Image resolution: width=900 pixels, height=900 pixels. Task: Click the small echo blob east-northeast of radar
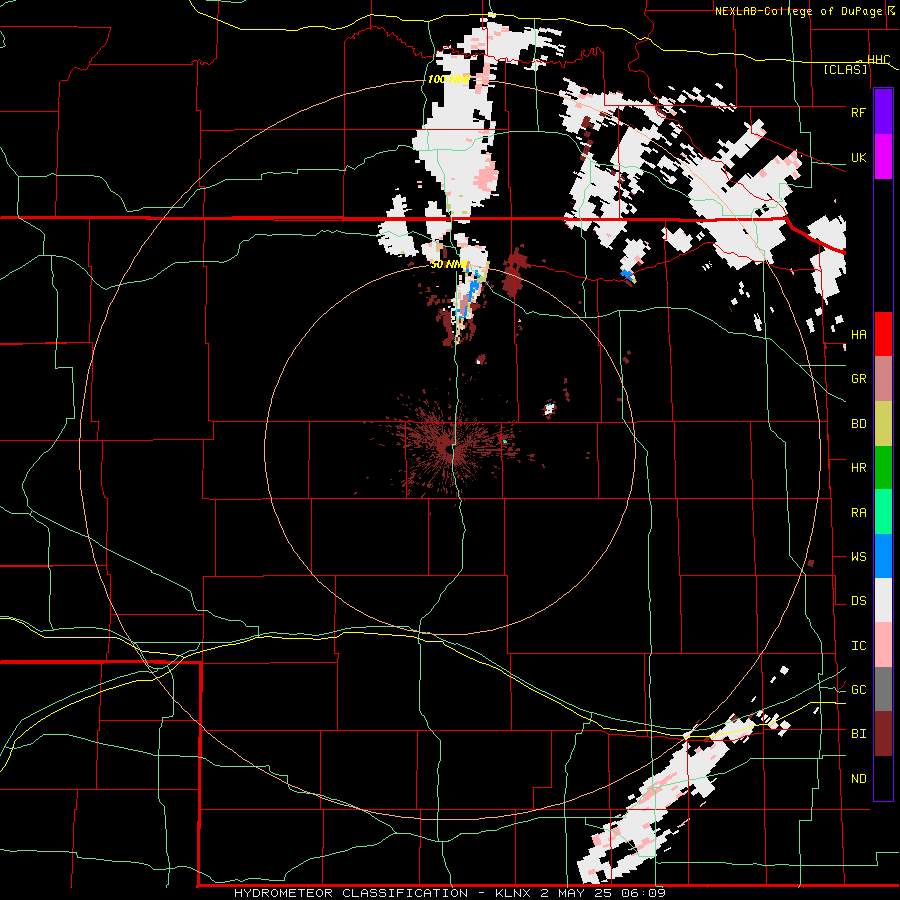[550, 408]
